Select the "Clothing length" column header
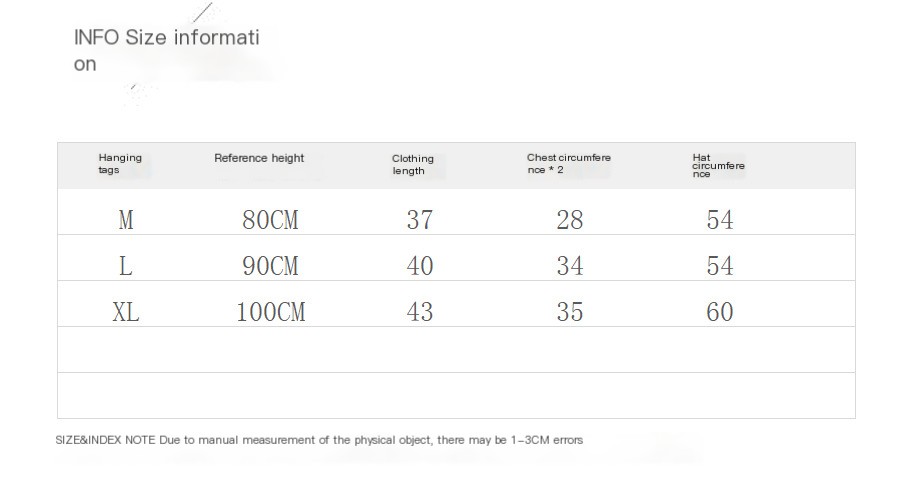The width and height of the screenshot is (916, 487). point(412,164)
